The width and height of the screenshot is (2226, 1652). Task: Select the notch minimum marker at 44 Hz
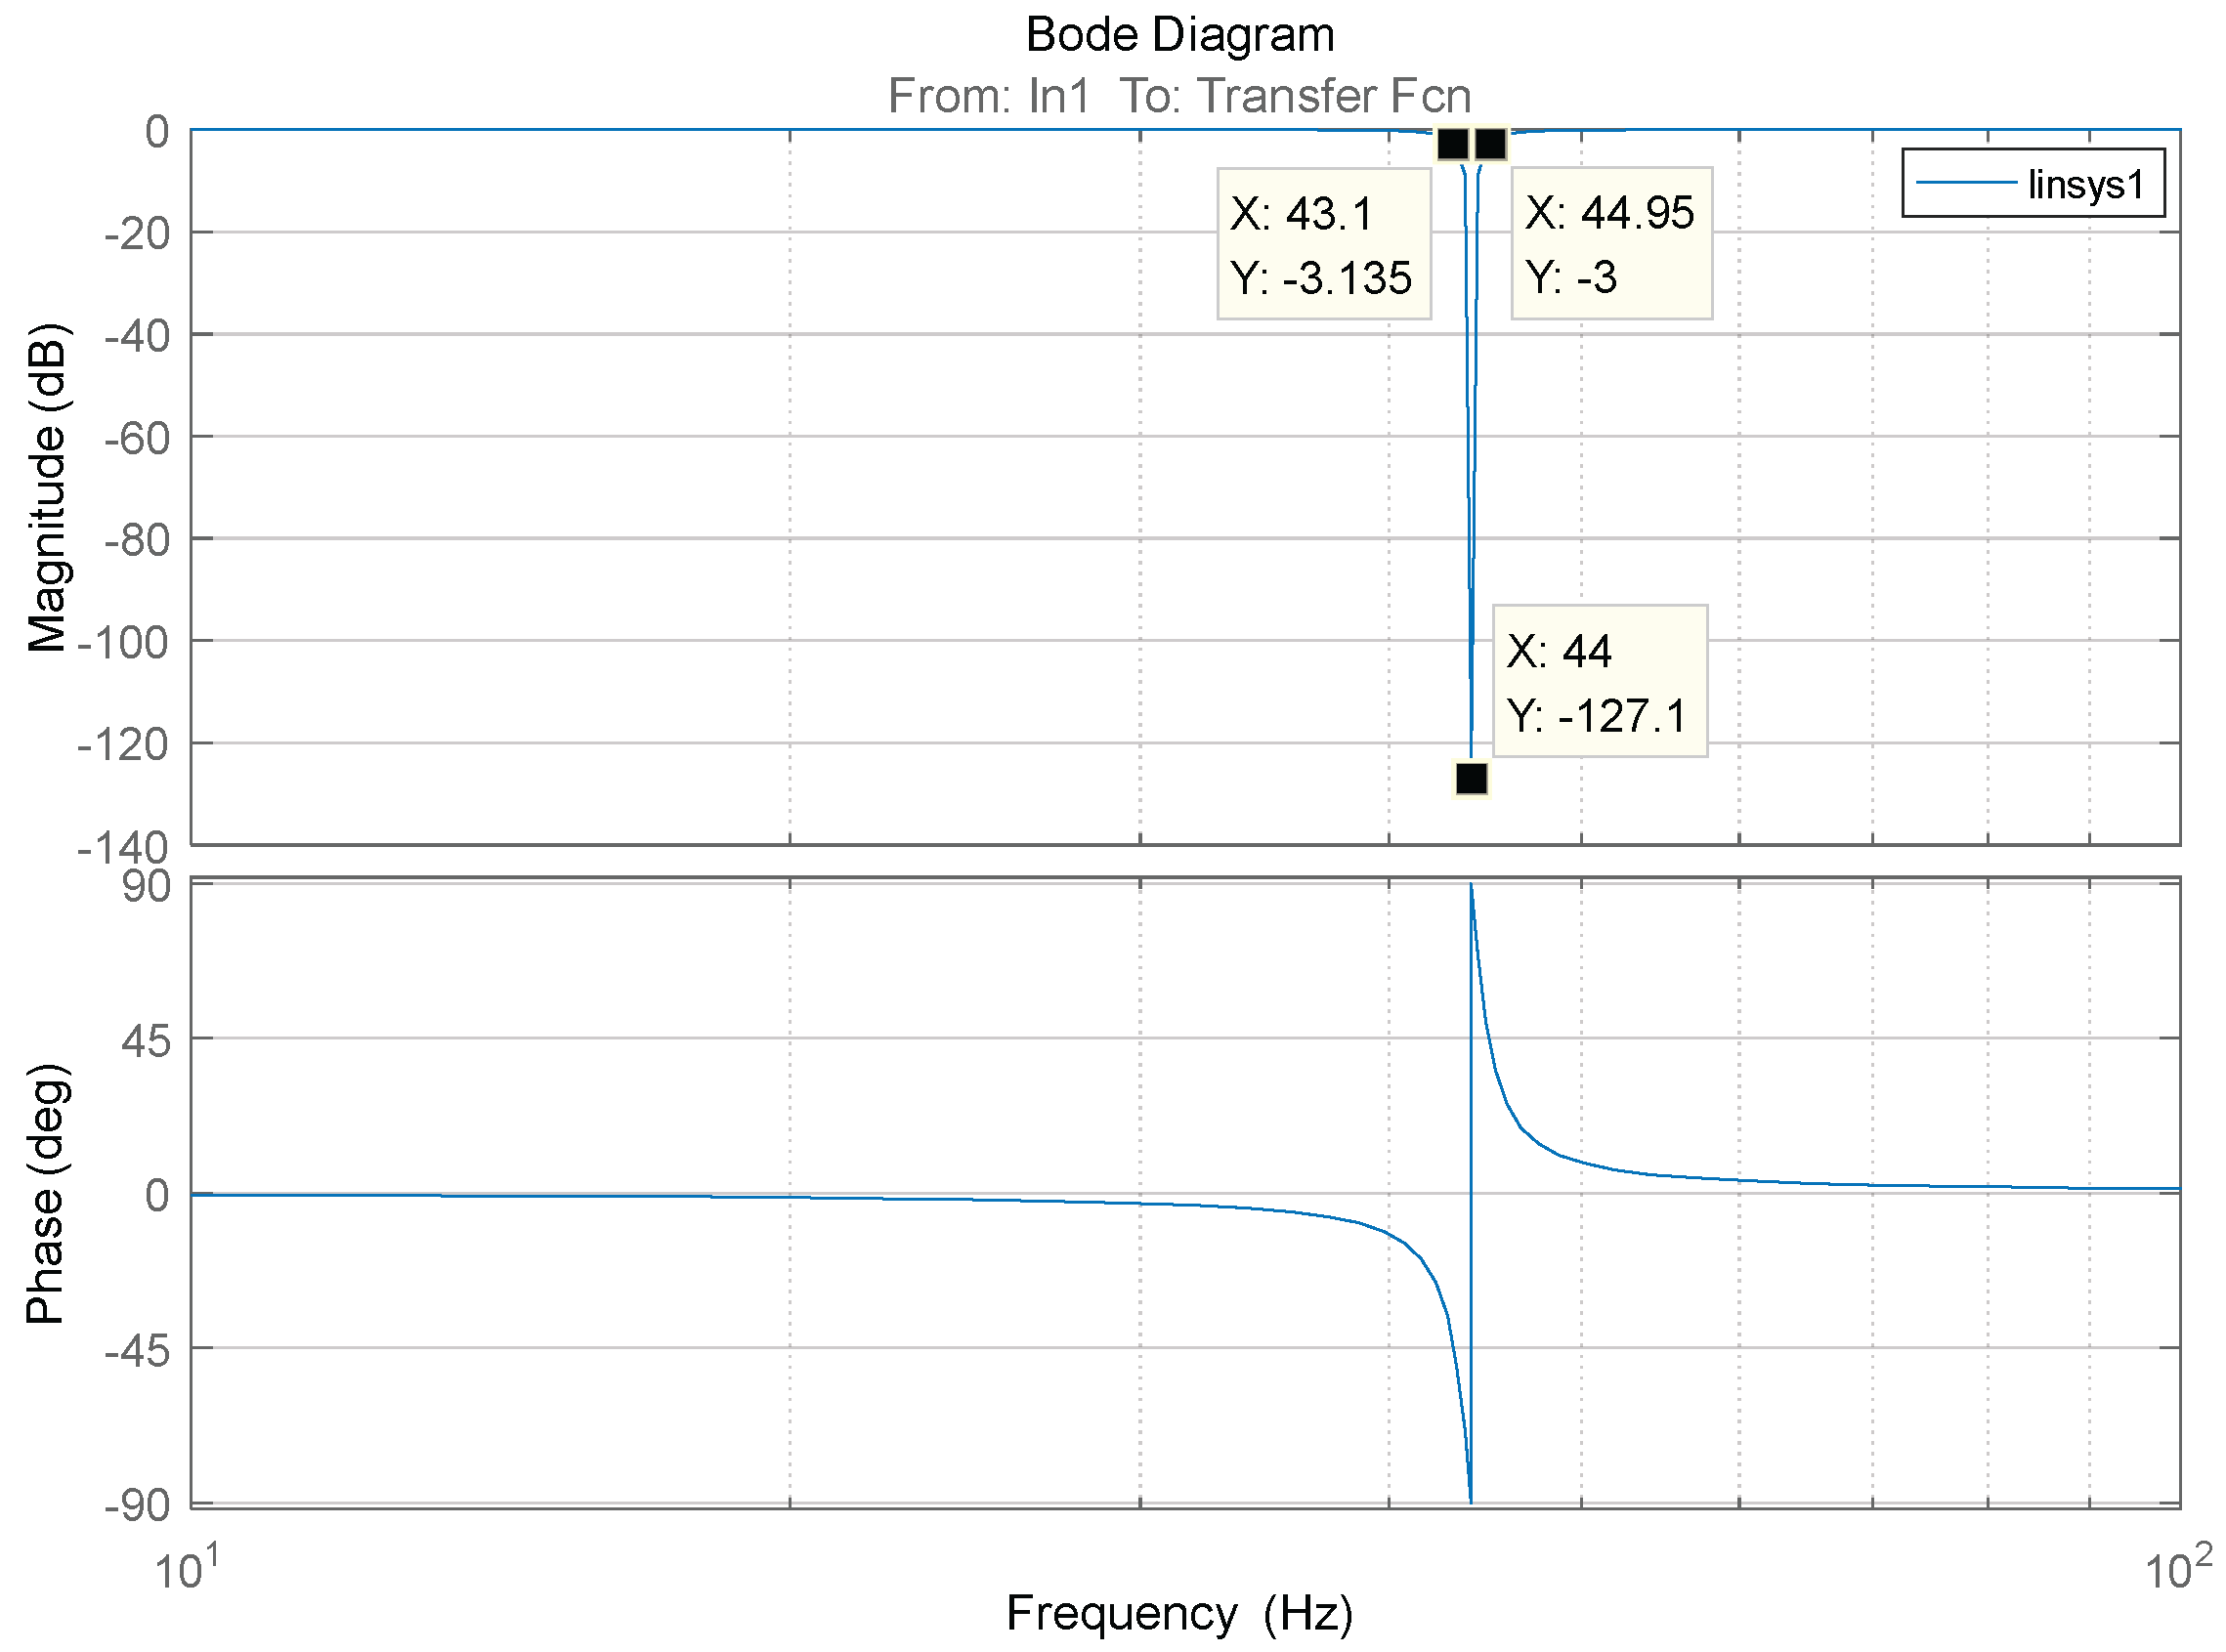(1471, 778)
